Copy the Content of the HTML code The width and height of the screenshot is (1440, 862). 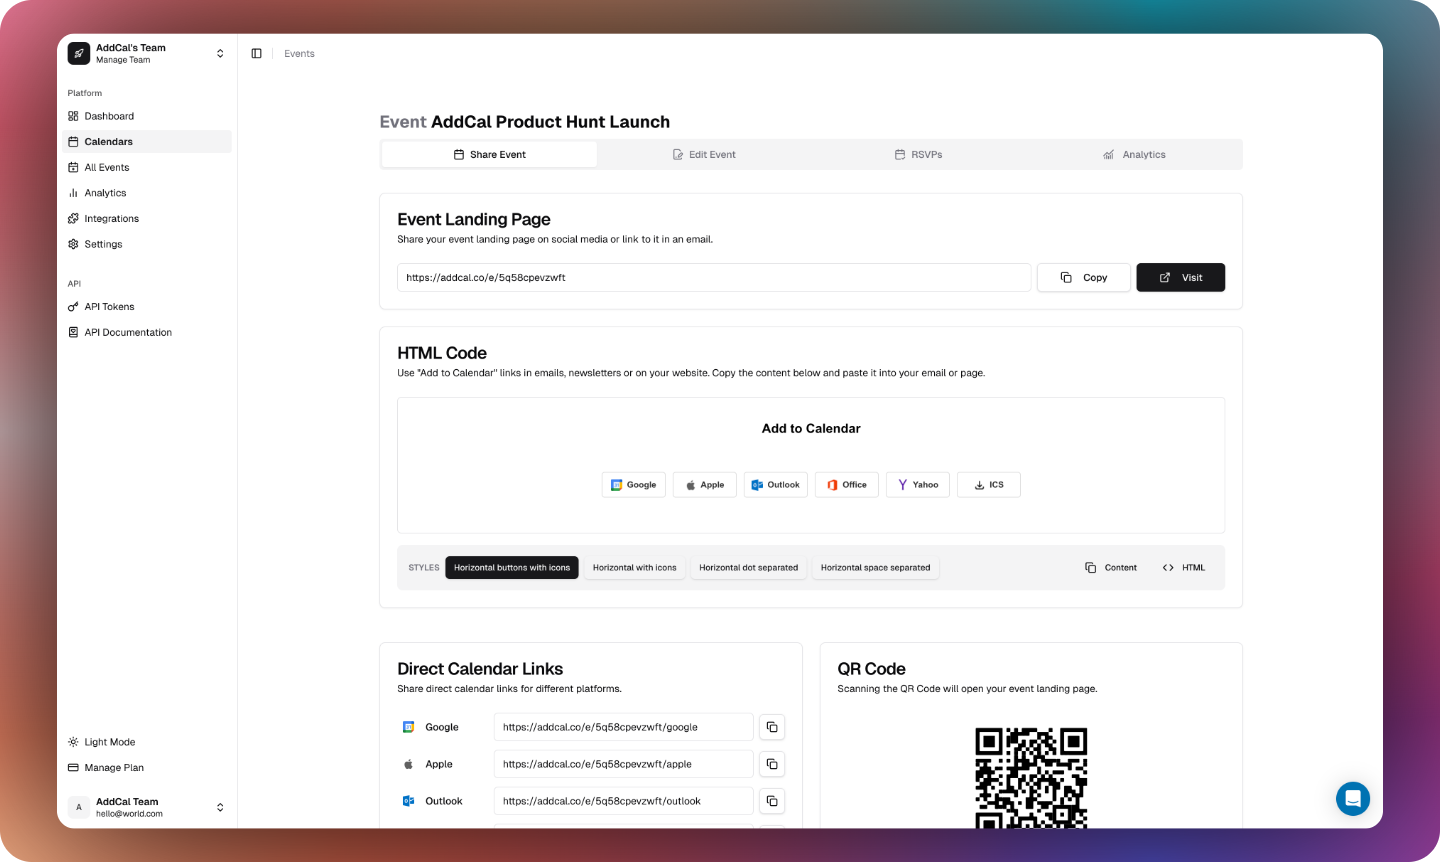1111,568
